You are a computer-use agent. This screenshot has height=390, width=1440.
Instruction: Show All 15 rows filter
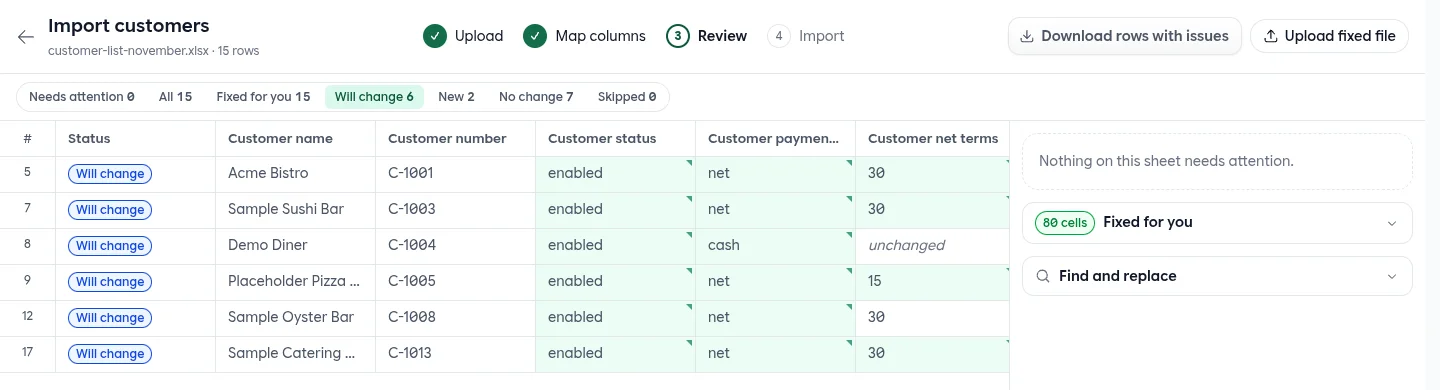[x=175, y=97]
